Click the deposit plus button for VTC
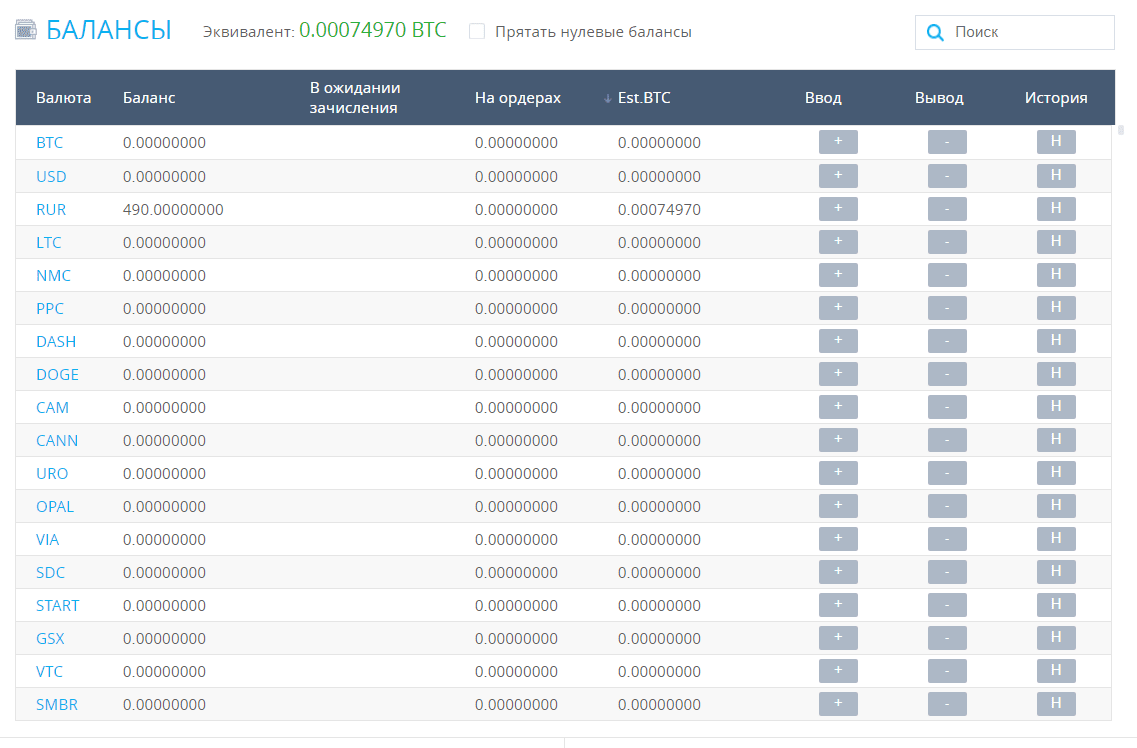 coord(838,671)
